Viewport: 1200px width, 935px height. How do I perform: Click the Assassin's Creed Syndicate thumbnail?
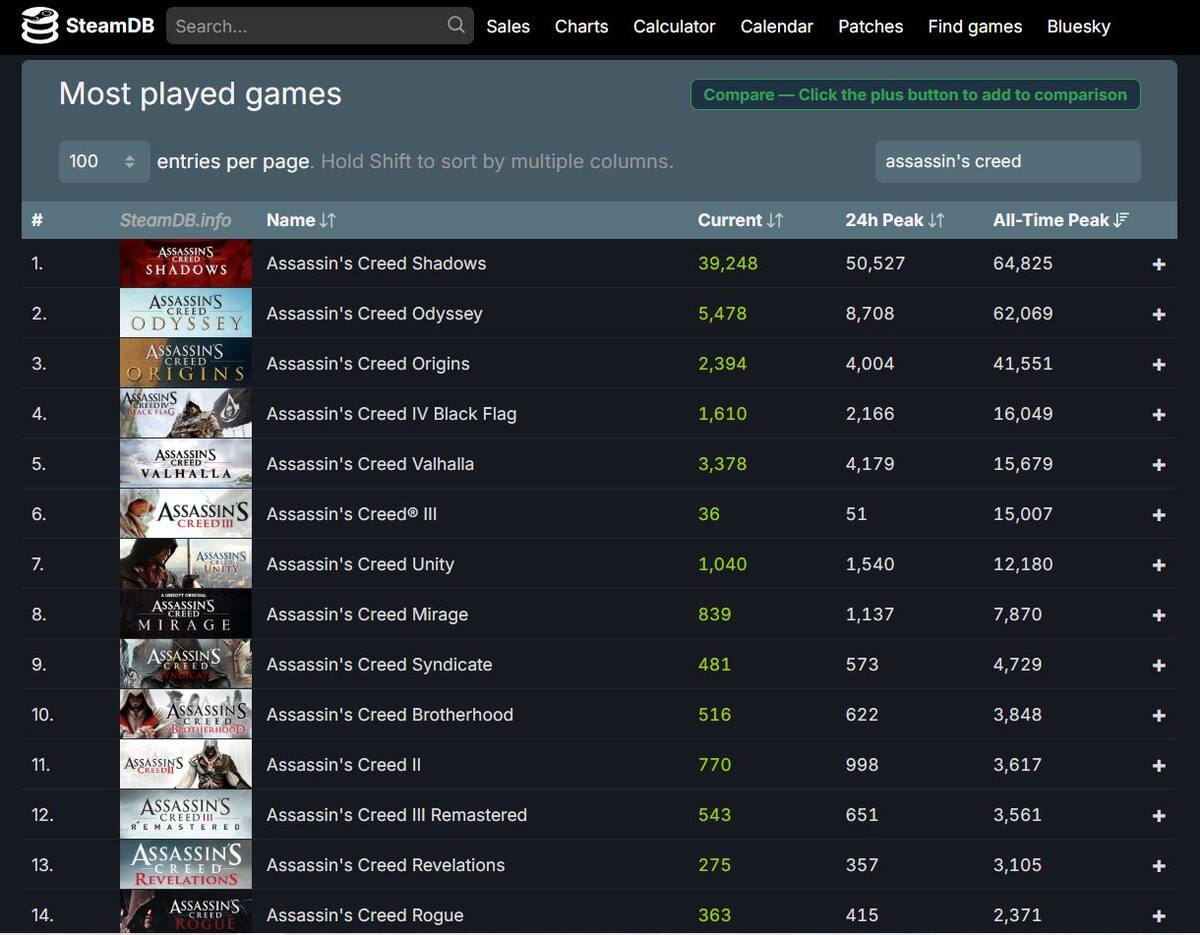coord(186,664)
